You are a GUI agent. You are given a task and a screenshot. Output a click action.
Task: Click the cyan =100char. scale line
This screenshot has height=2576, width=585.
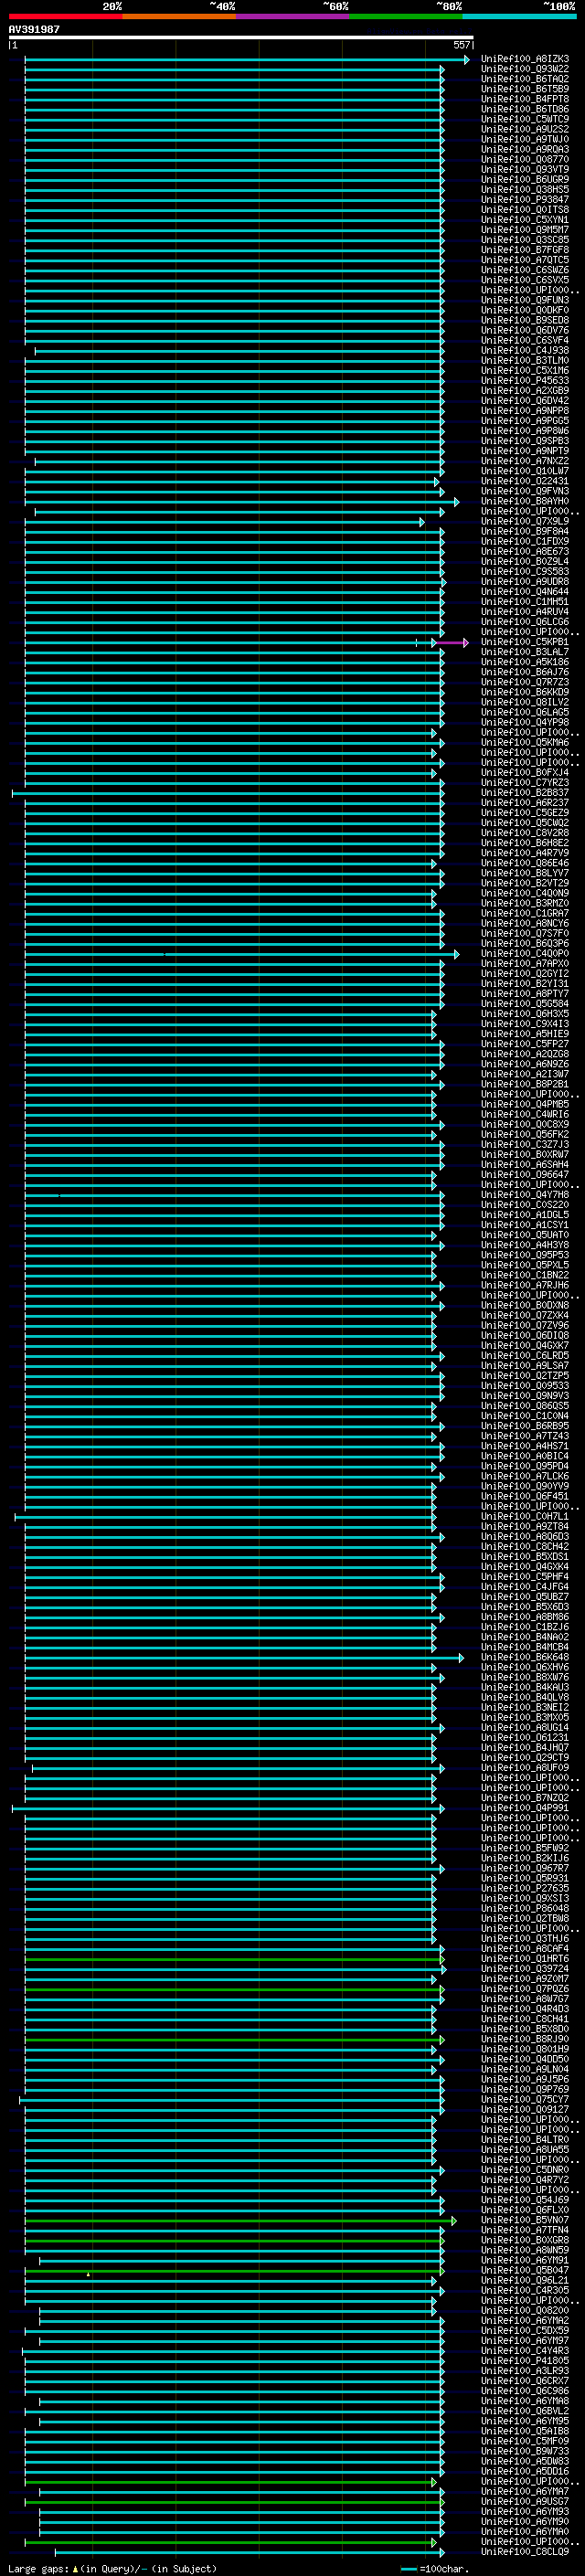(x=408, y=2568)
